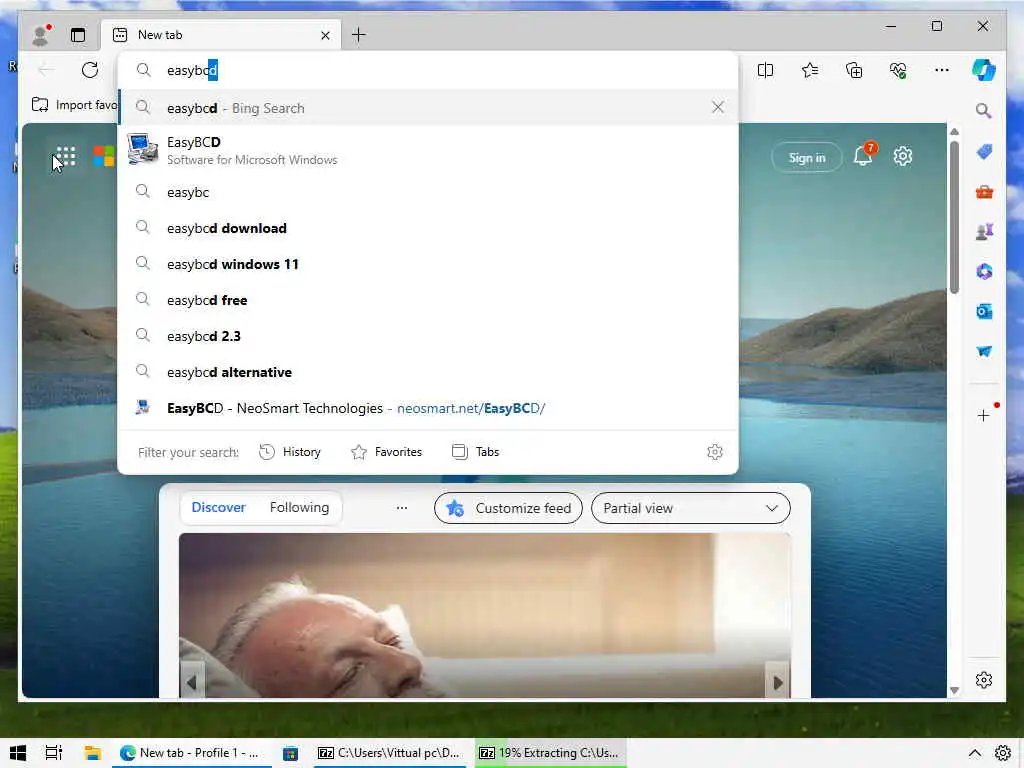Choose EasyBCD Software for Microsoft Windows suggestion
This screenshot has width=1024, height=768.
click(x=429, y=150)
